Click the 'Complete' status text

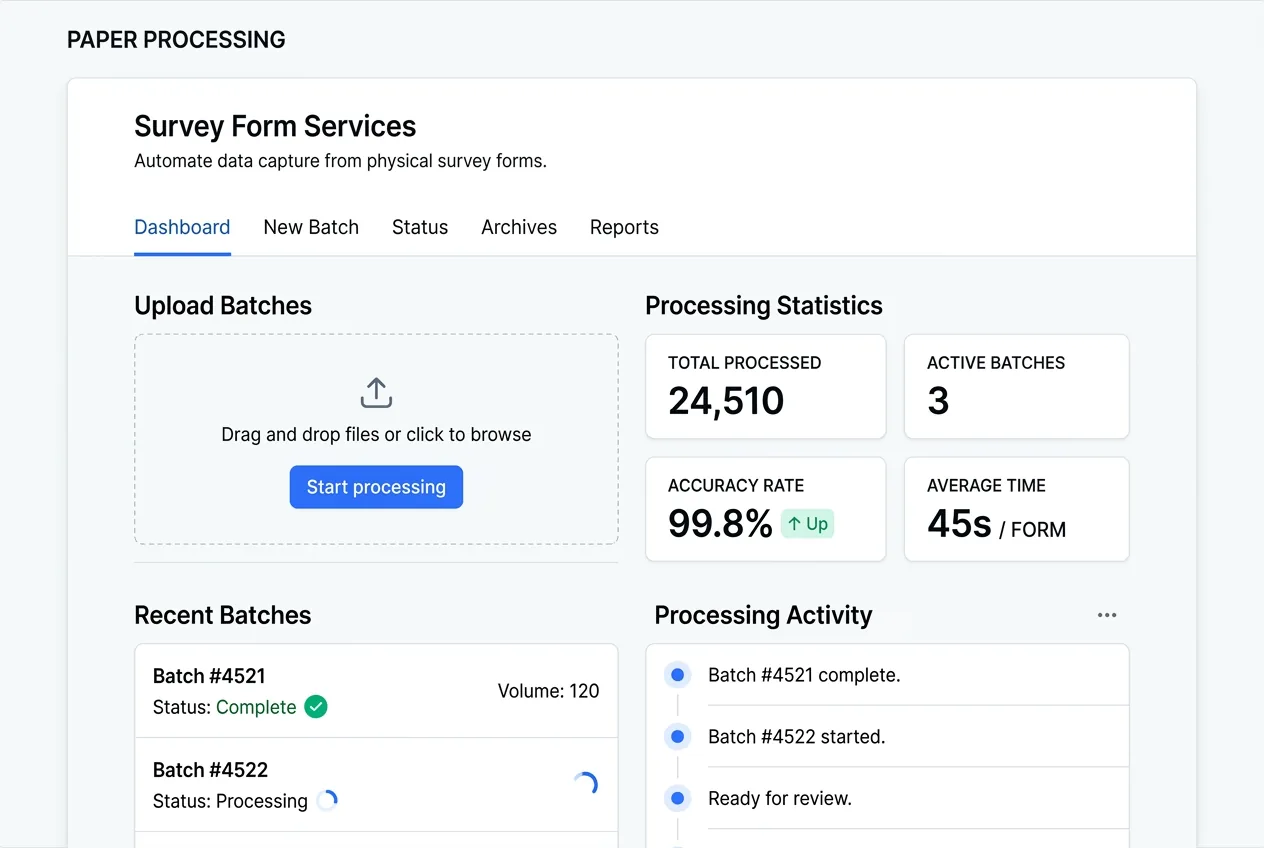point(256,707)
